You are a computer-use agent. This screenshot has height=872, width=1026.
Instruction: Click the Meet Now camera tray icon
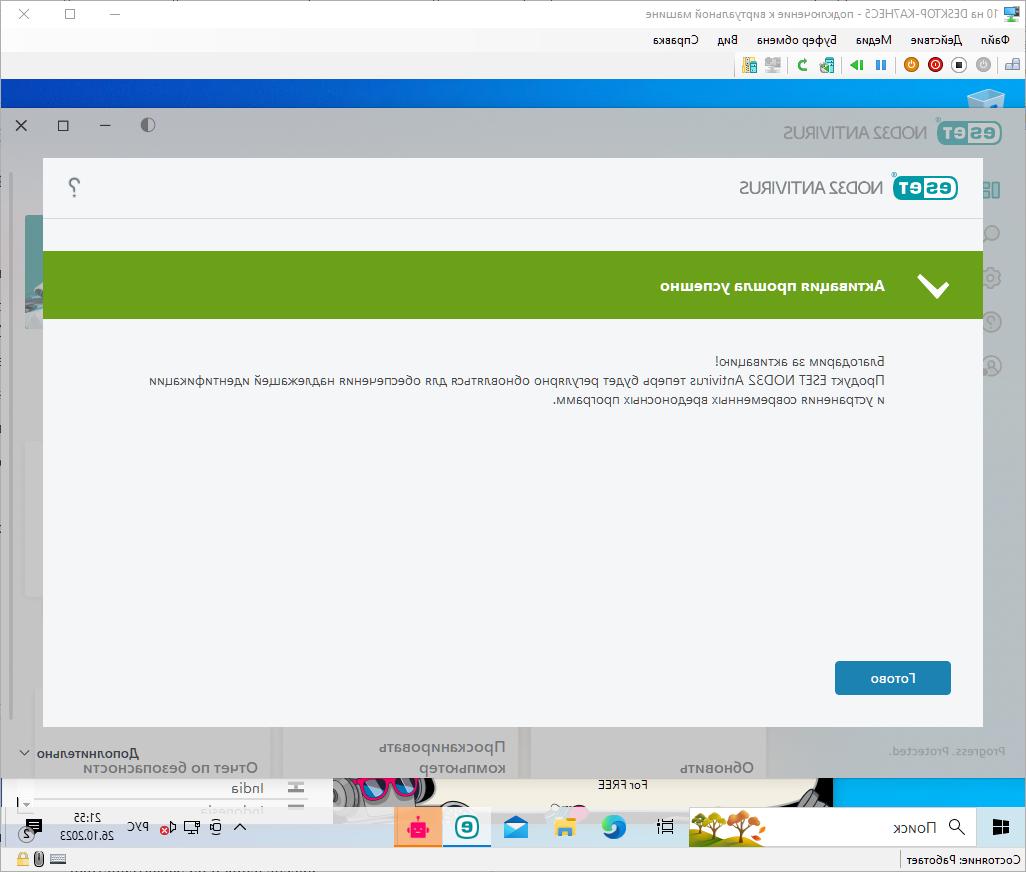tap(216, 827)
